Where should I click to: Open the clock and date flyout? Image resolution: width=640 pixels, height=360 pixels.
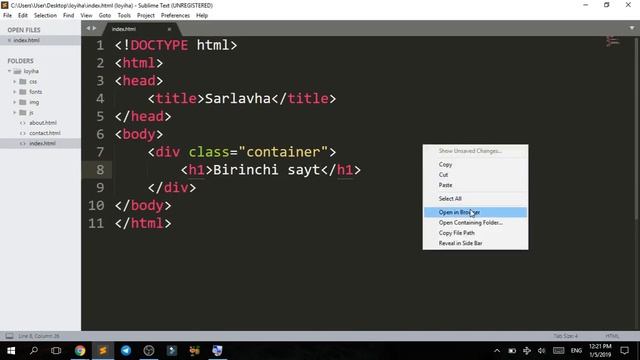(600, 351)
